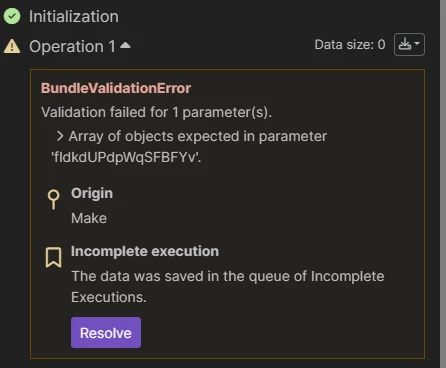
Task: Click the download output icon button
Action: 405,44
